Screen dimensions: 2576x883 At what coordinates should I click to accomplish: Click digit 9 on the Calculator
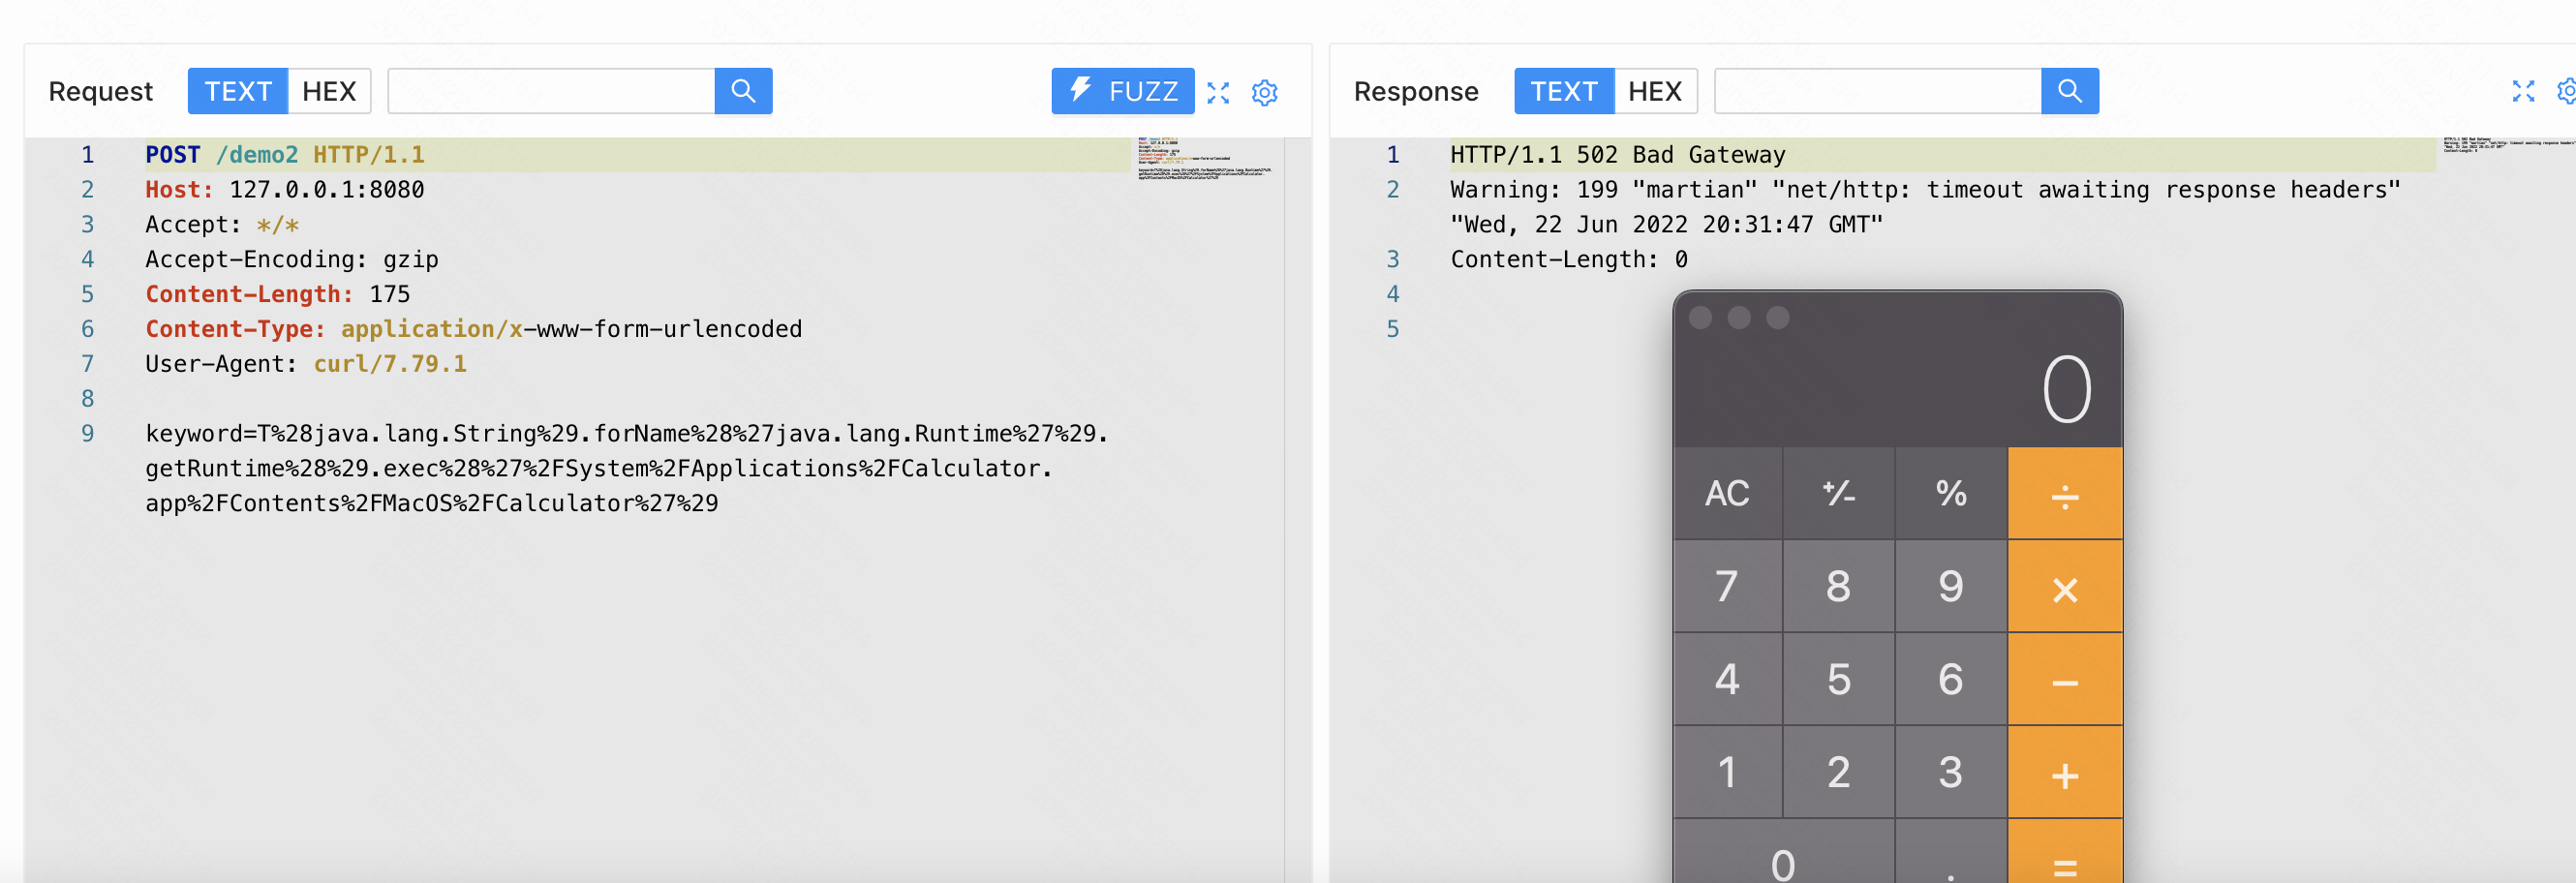1950,587
